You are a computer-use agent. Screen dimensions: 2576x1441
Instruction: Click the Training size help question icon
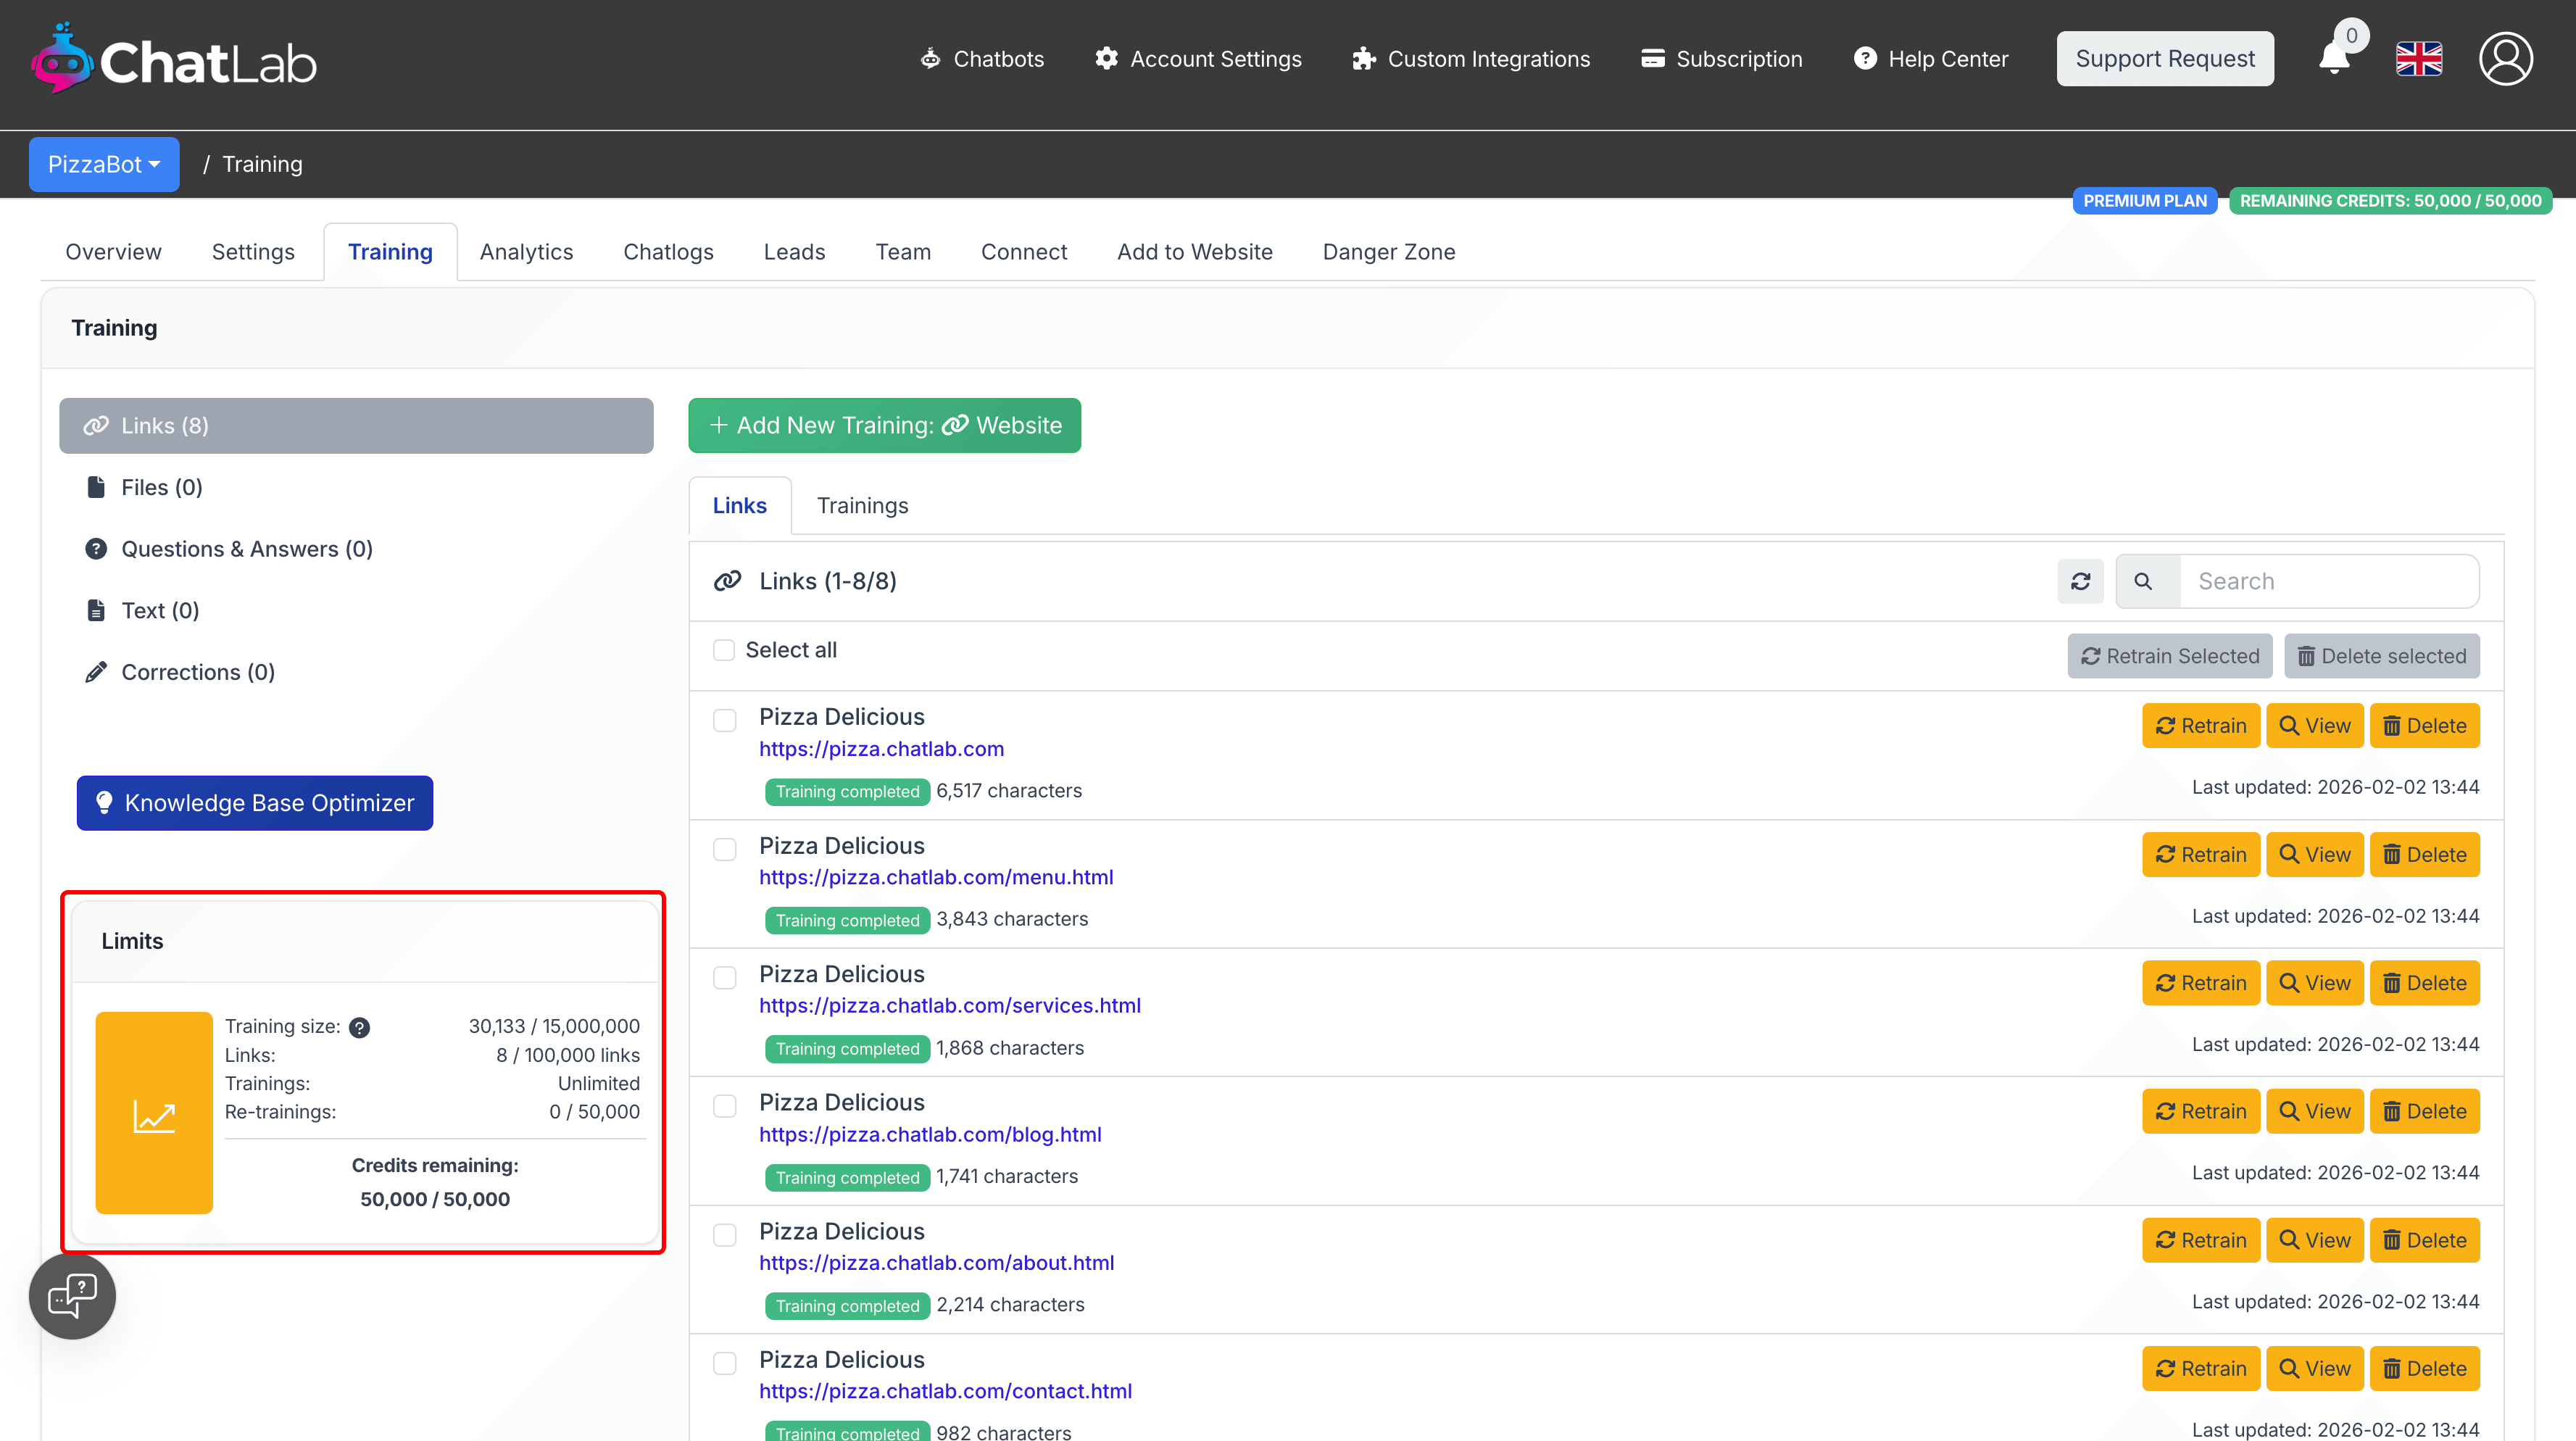(359, 1027)
